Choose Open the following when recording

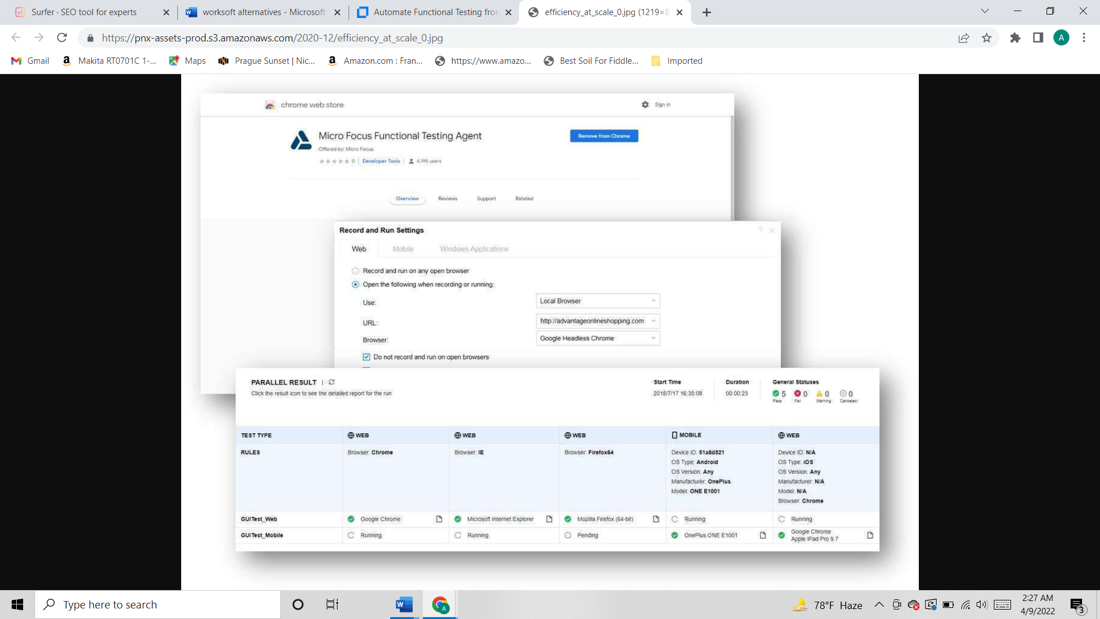click(x=355, y=285)
